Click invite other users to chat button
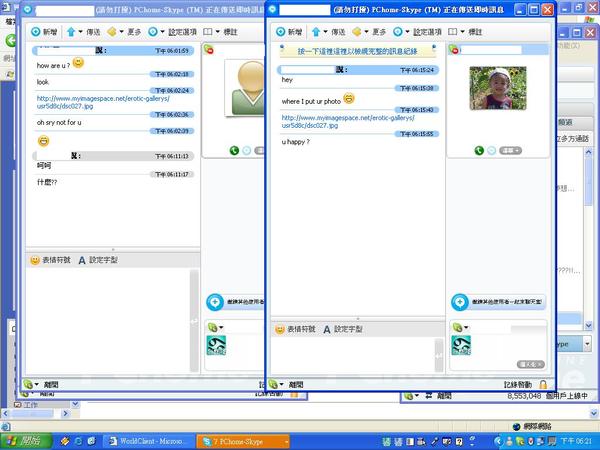This screenshot has height=450, width=600. tap(498, 302)
